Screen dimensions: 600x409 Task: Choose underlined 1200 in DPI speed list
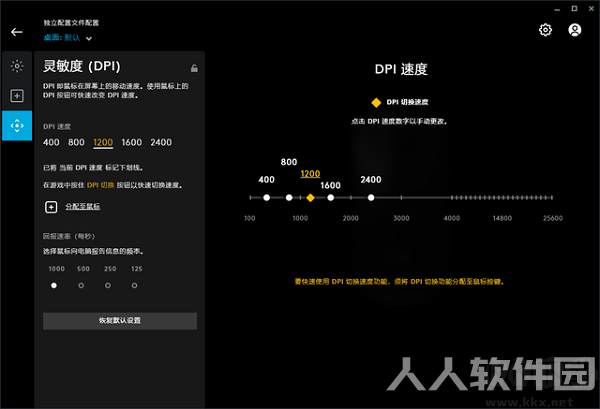pos(103,143)
